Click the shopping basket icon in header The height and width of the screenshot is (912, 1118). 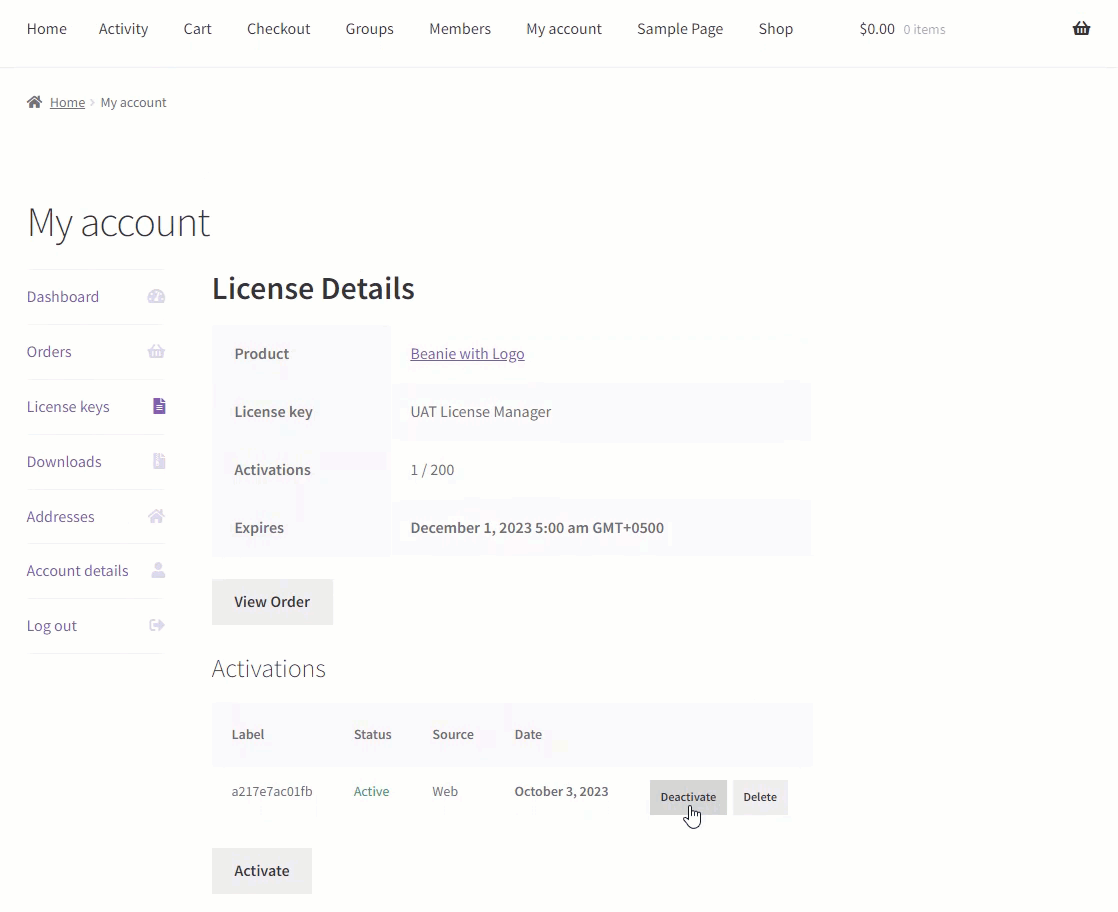[1081, 29]
